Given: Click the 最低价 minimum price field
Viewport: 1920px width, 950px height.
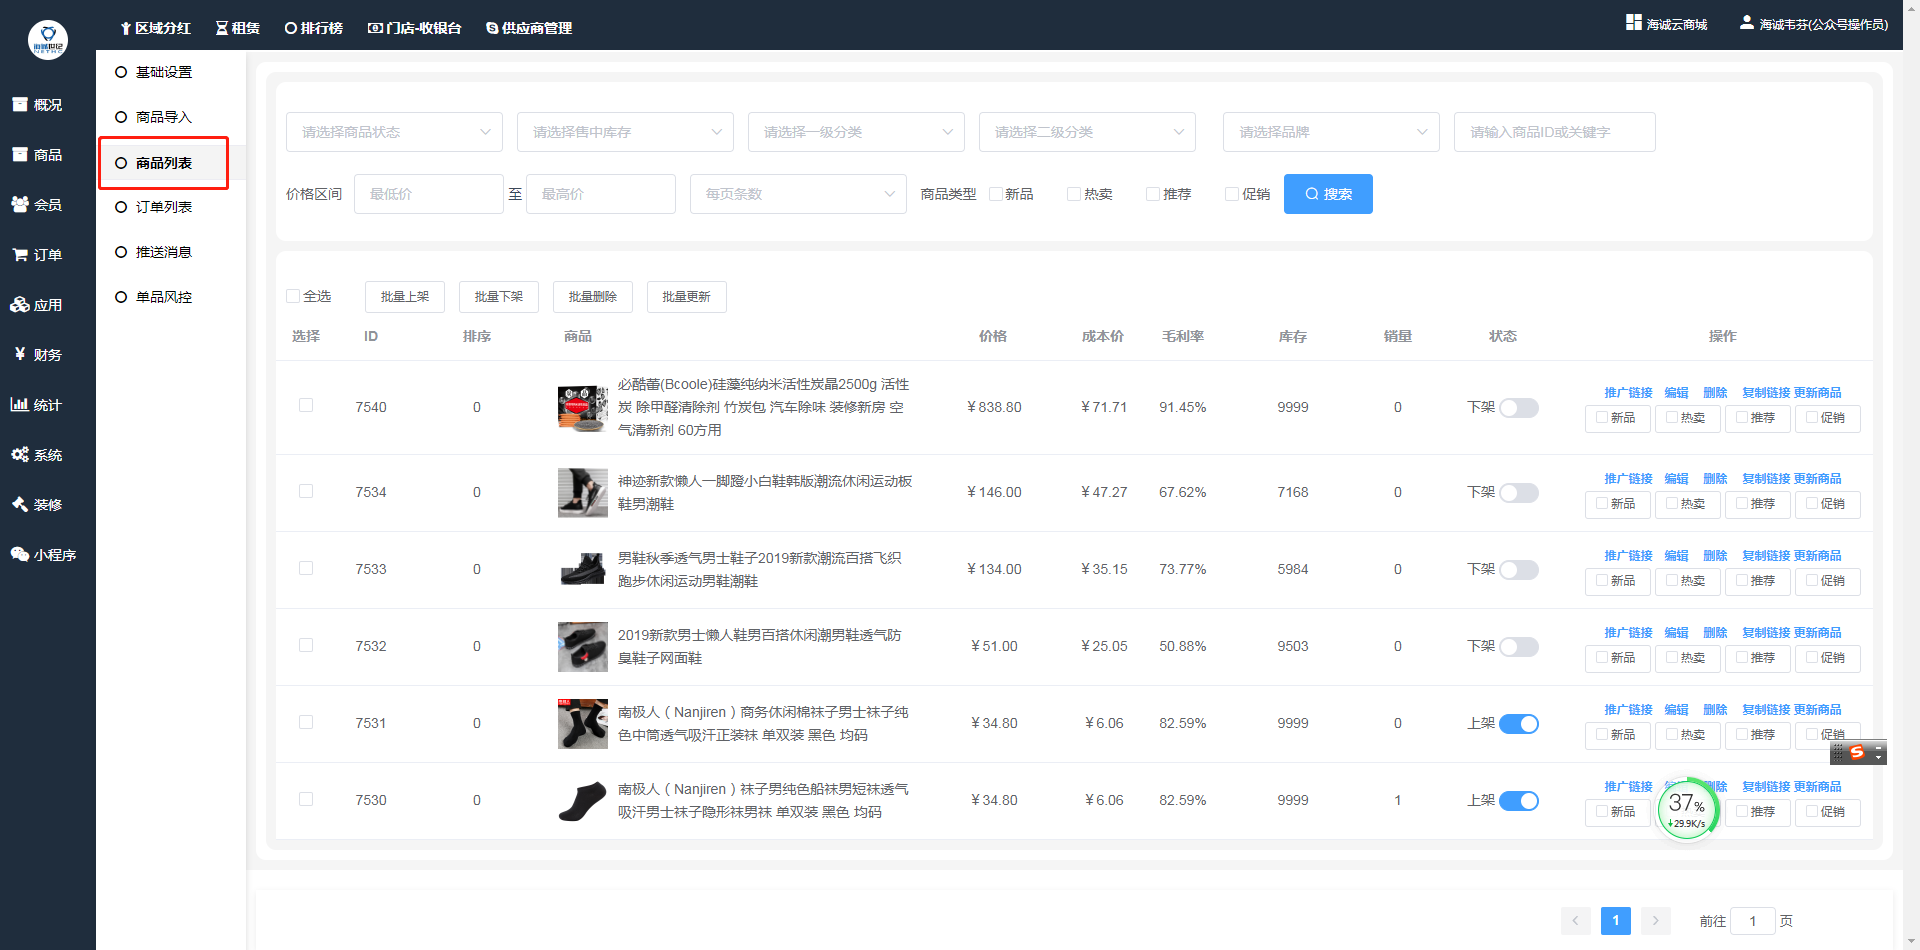Looking at the screenshot, I should pyautogui.click(x=428, y=194).
